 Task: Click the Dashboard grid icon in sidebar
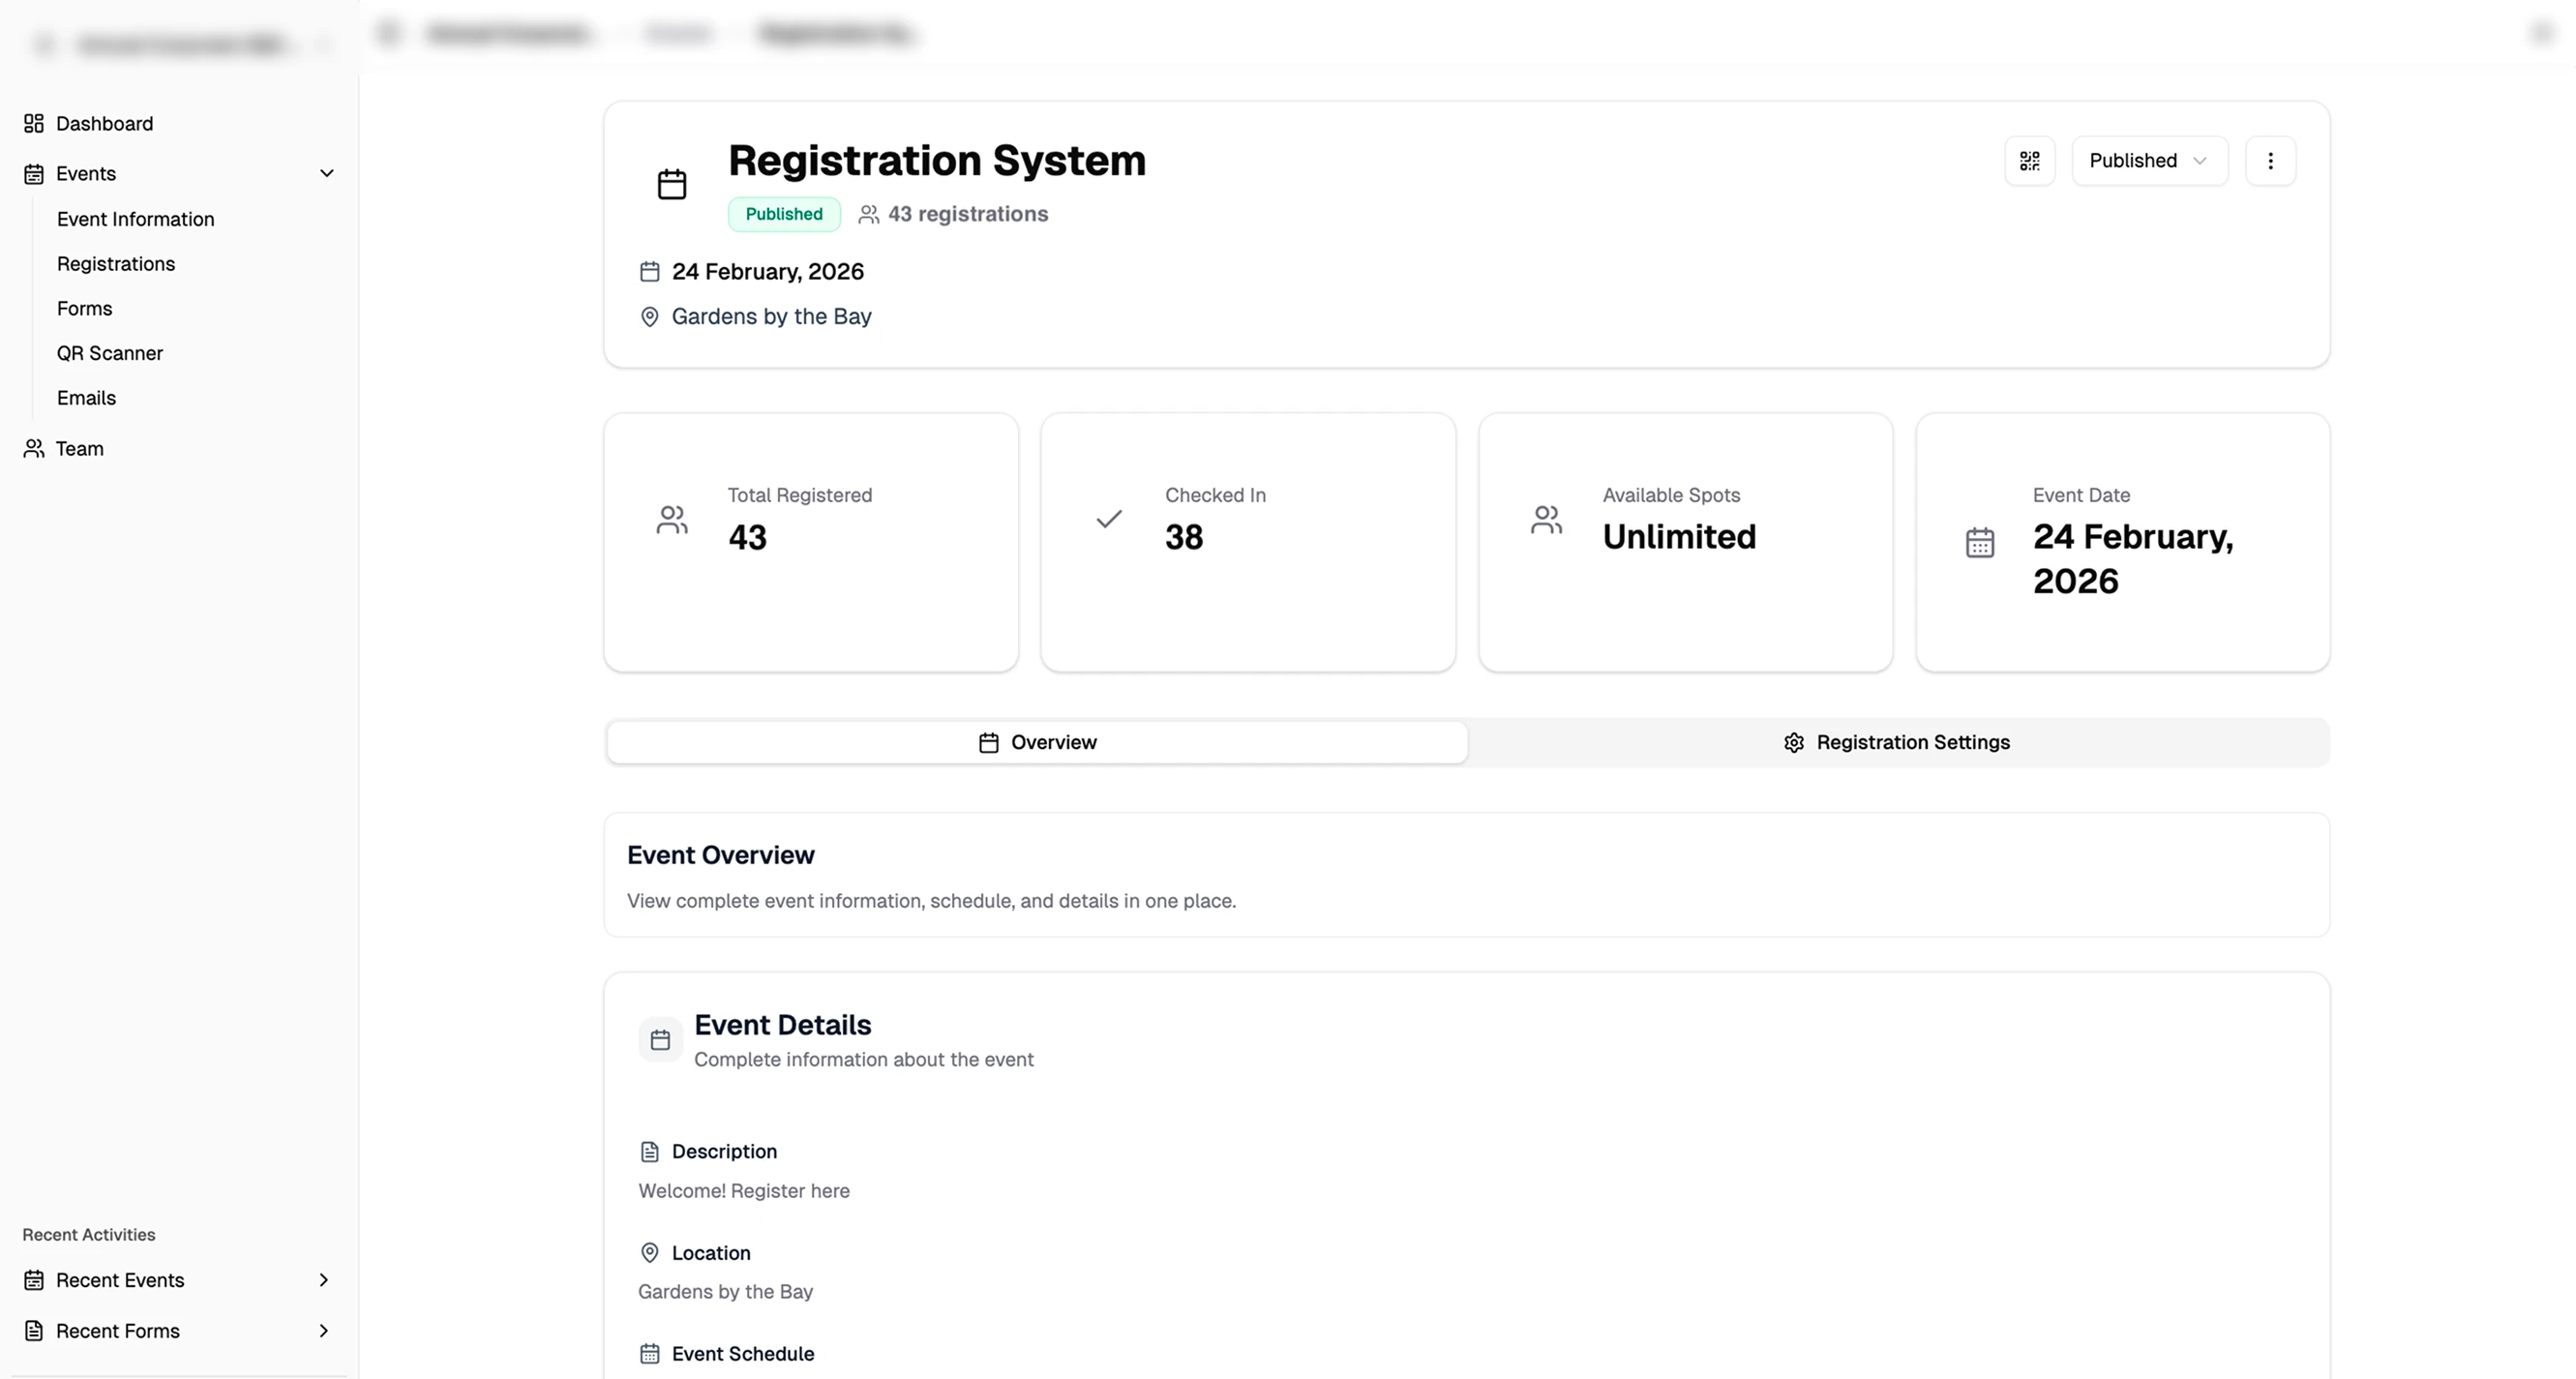point(32,122)
